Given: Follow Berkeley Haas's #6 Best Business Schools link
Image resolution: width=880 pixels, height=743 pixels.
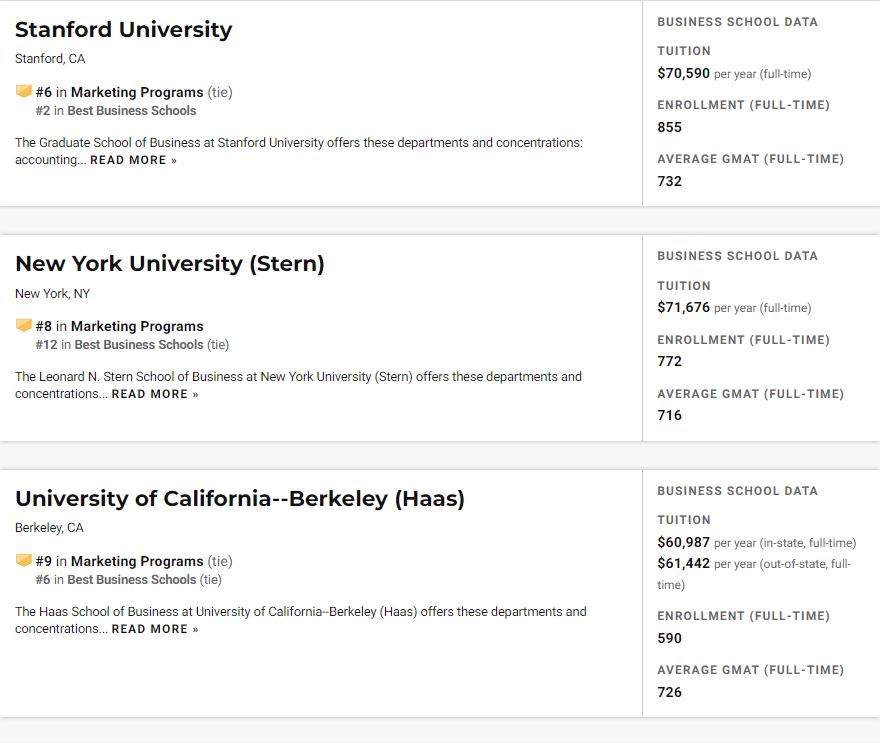Looking at the screenshot, I should pyautogui.click(x=116, y=580).
